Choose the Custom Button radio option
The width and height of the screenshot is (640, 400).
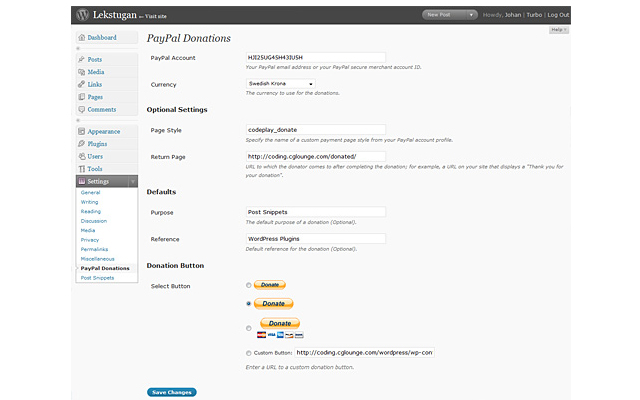tap(249, 353)
